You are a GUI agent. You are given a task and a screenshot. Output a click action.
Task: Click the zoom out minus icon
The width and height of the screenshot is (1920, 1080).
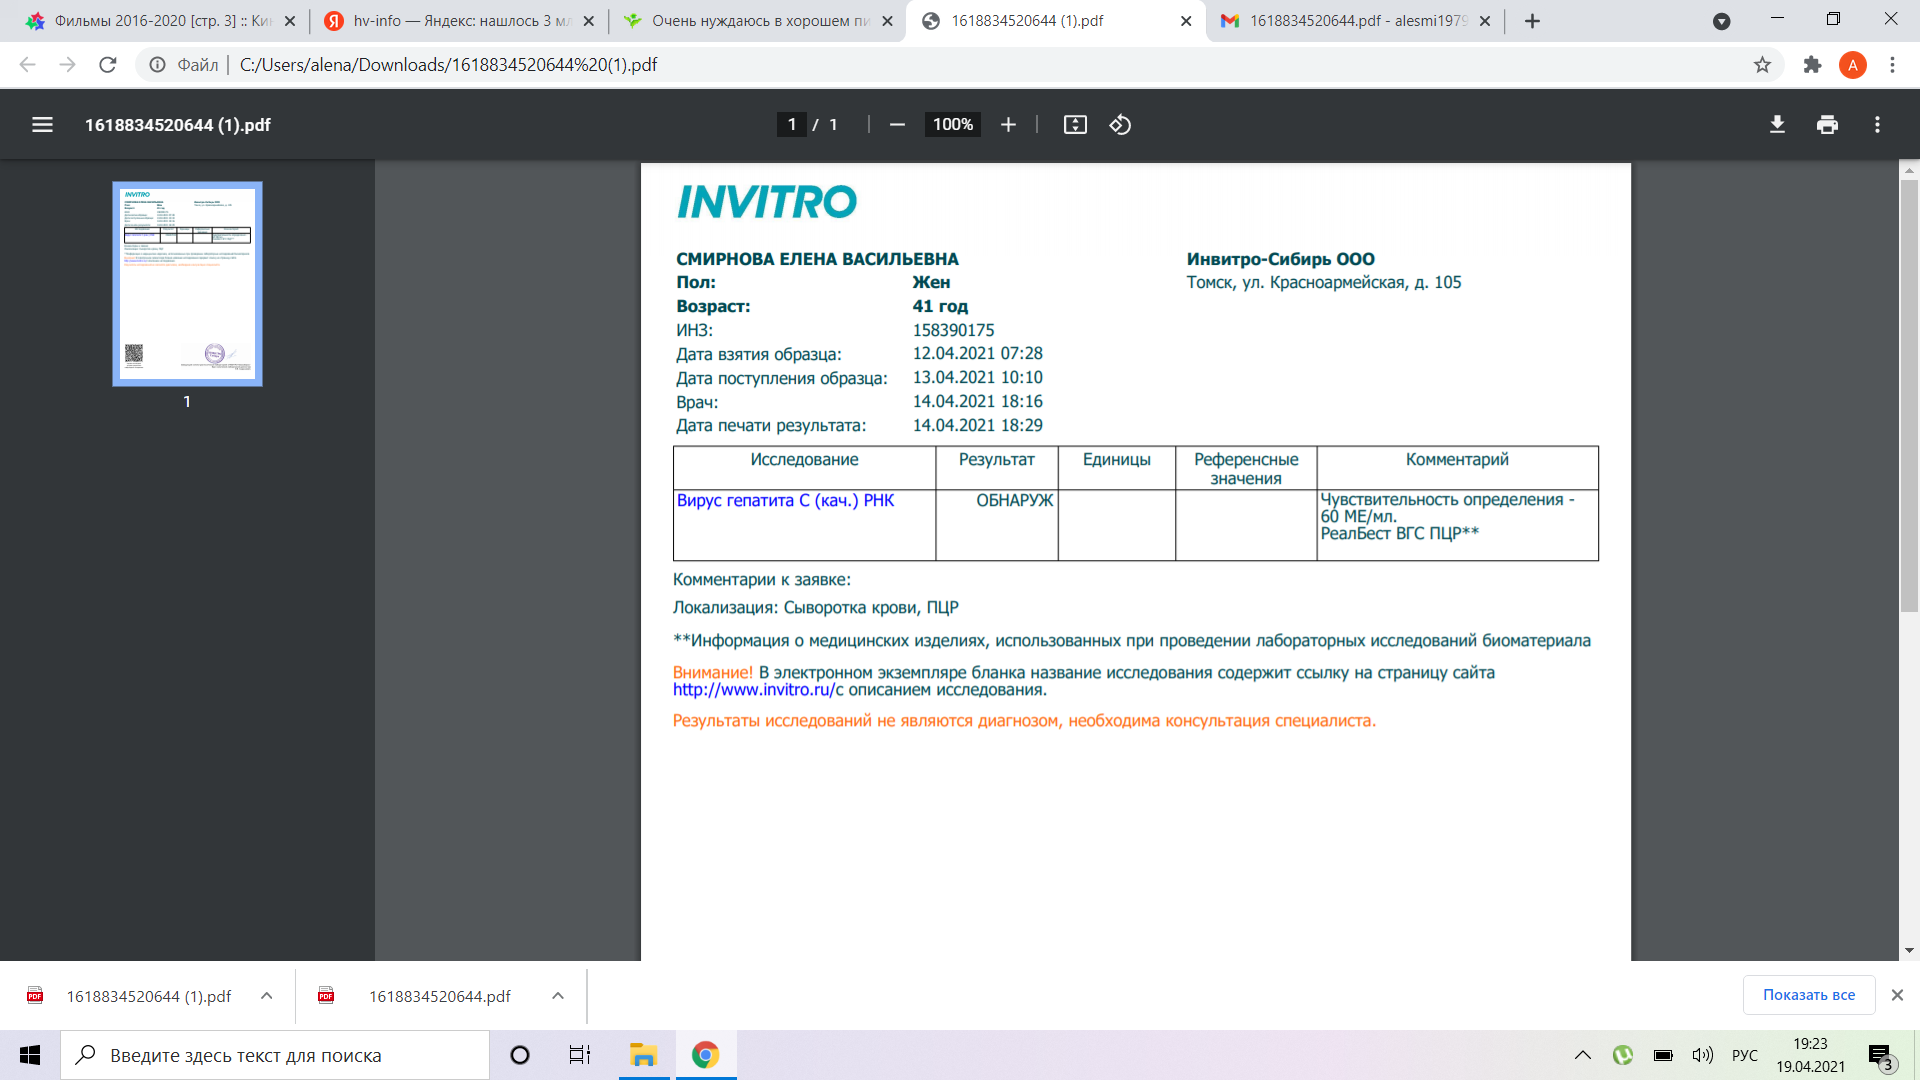[897, 125]
